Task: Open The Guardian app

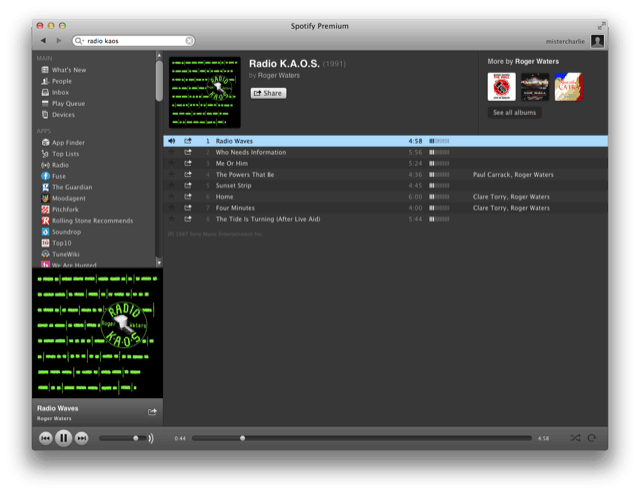Action: 67,187
